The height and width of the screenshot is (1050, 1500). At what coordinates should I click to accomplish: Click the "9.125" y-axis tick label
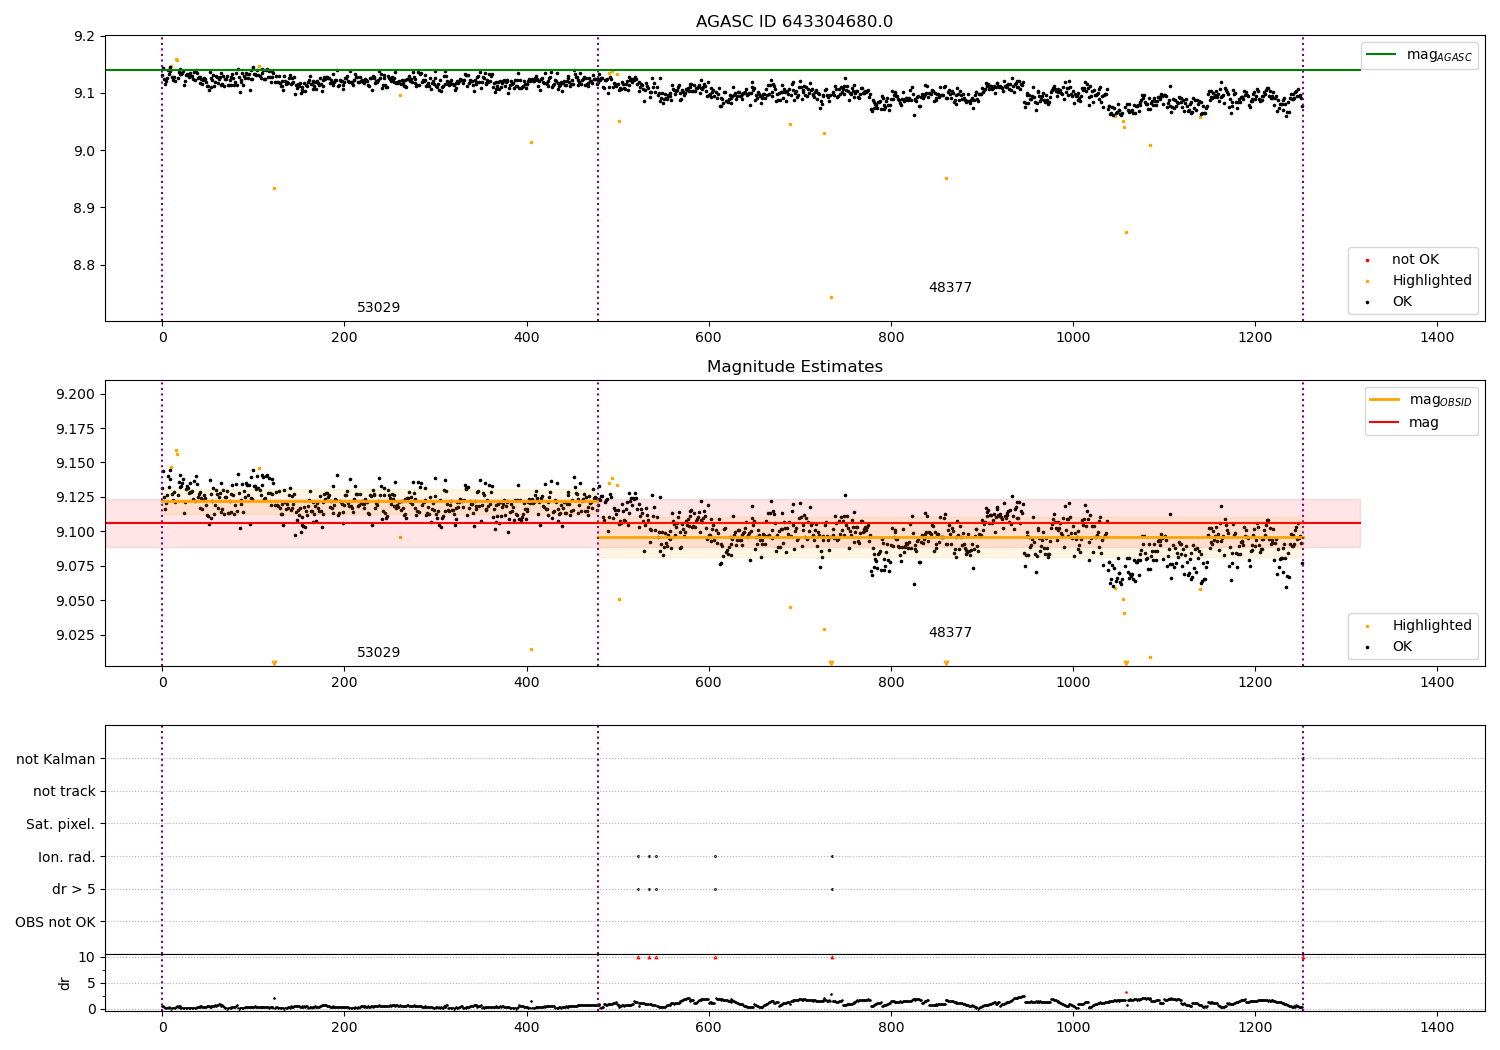(75, 498)
